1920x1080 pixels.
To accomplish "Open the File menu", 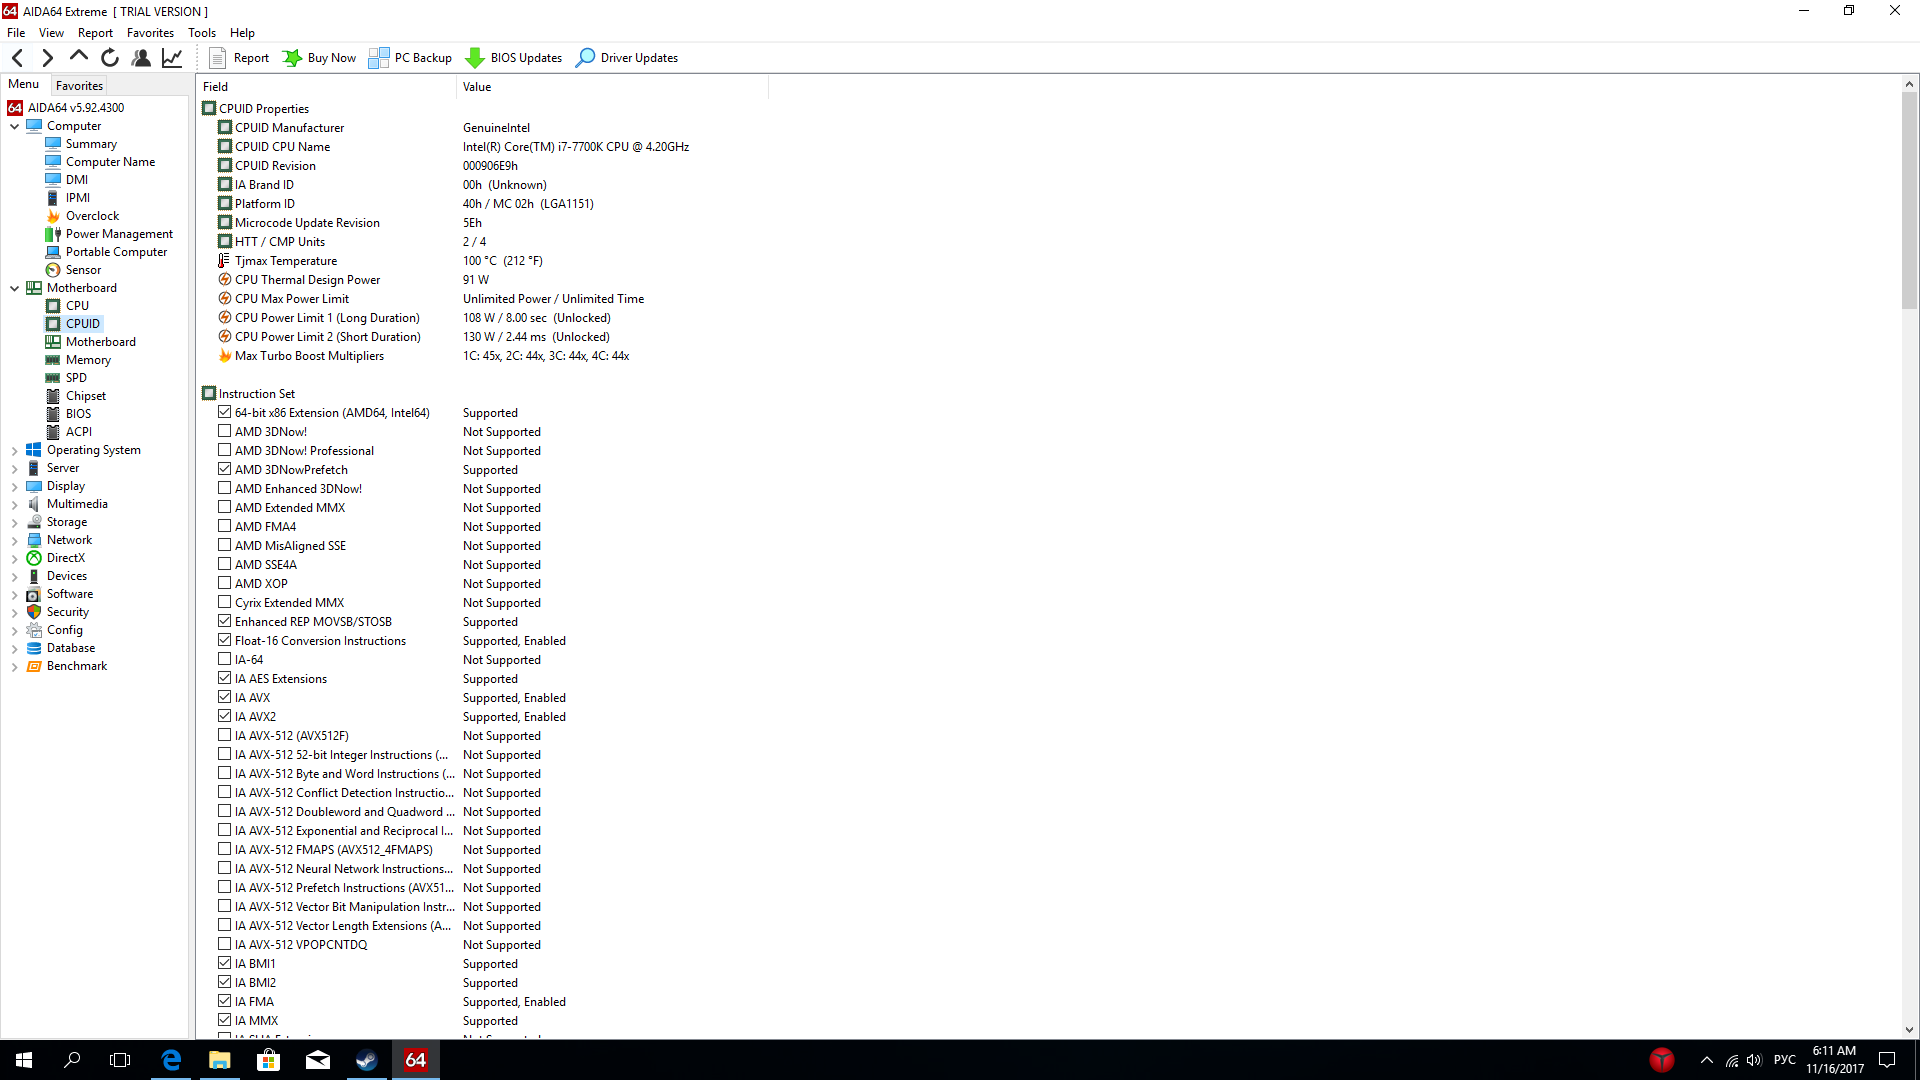I will click(16, 33).
